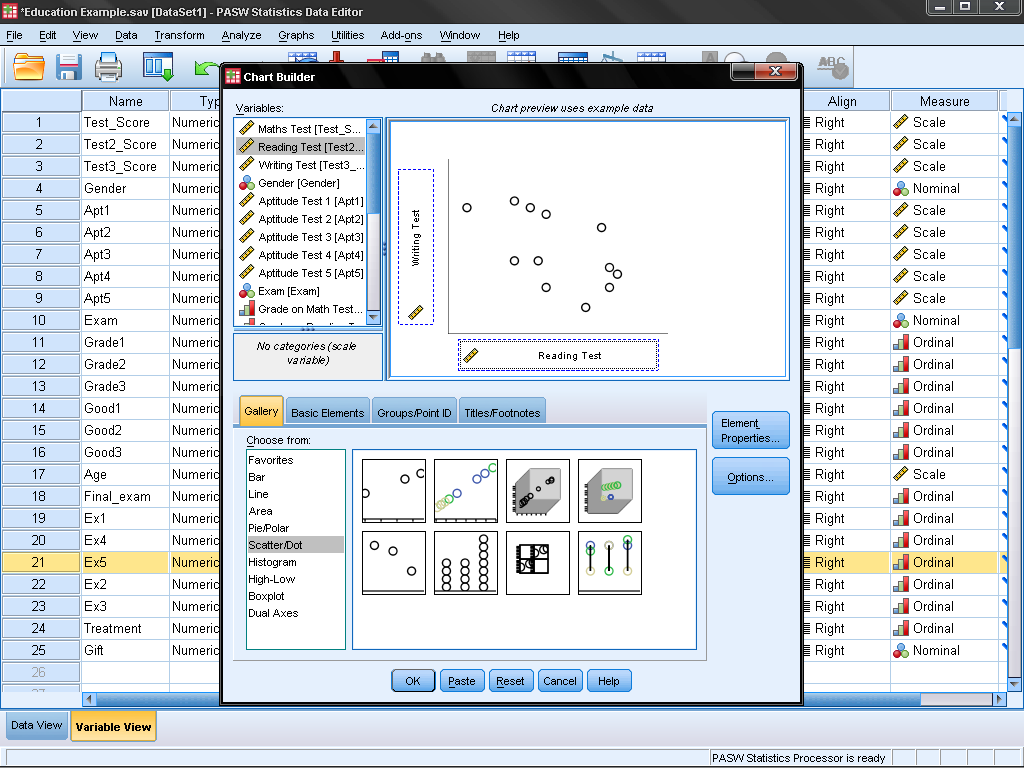1024x768 pixels.
Task: Choose the Grouped Scatter chart type
Action: pyautogui.click(x=466, y=491)
